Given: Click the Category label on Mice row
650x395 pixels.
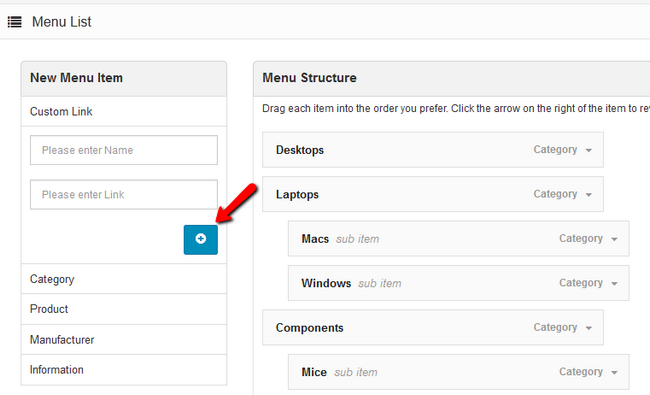Looking at the screenshot, I should click(x=581, y=372).
